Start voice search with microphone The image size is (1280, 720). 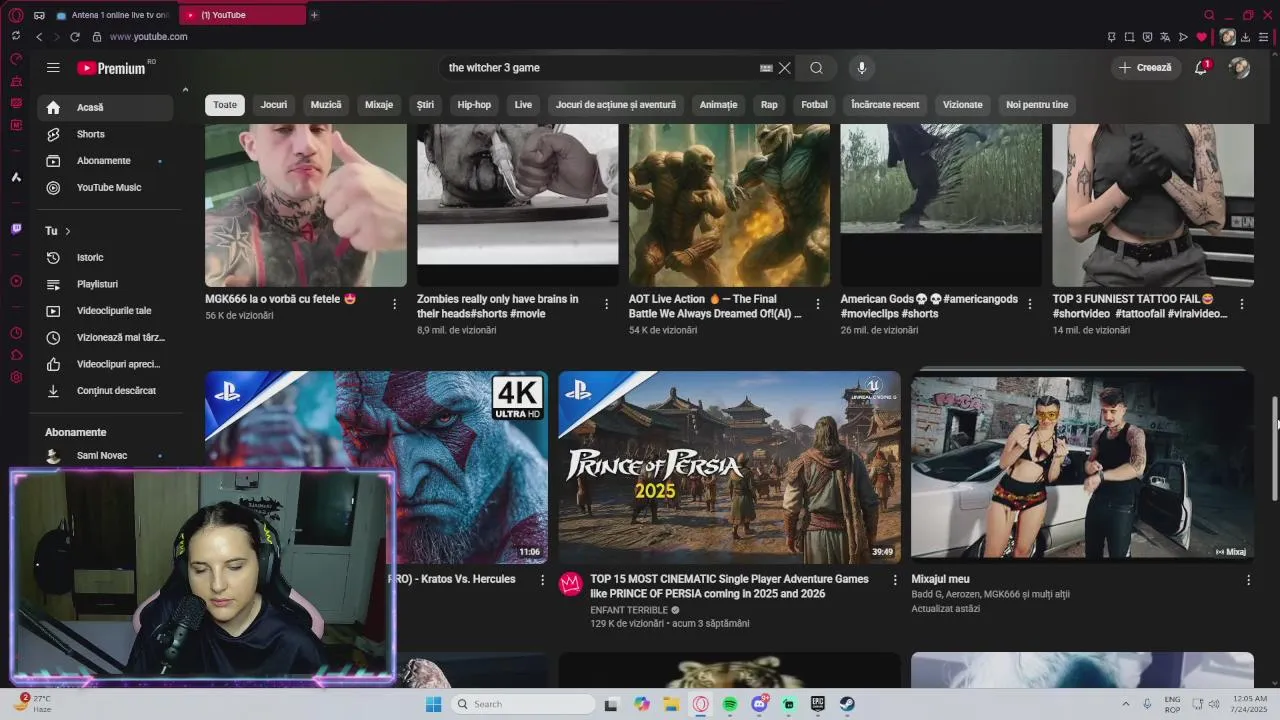862,68
